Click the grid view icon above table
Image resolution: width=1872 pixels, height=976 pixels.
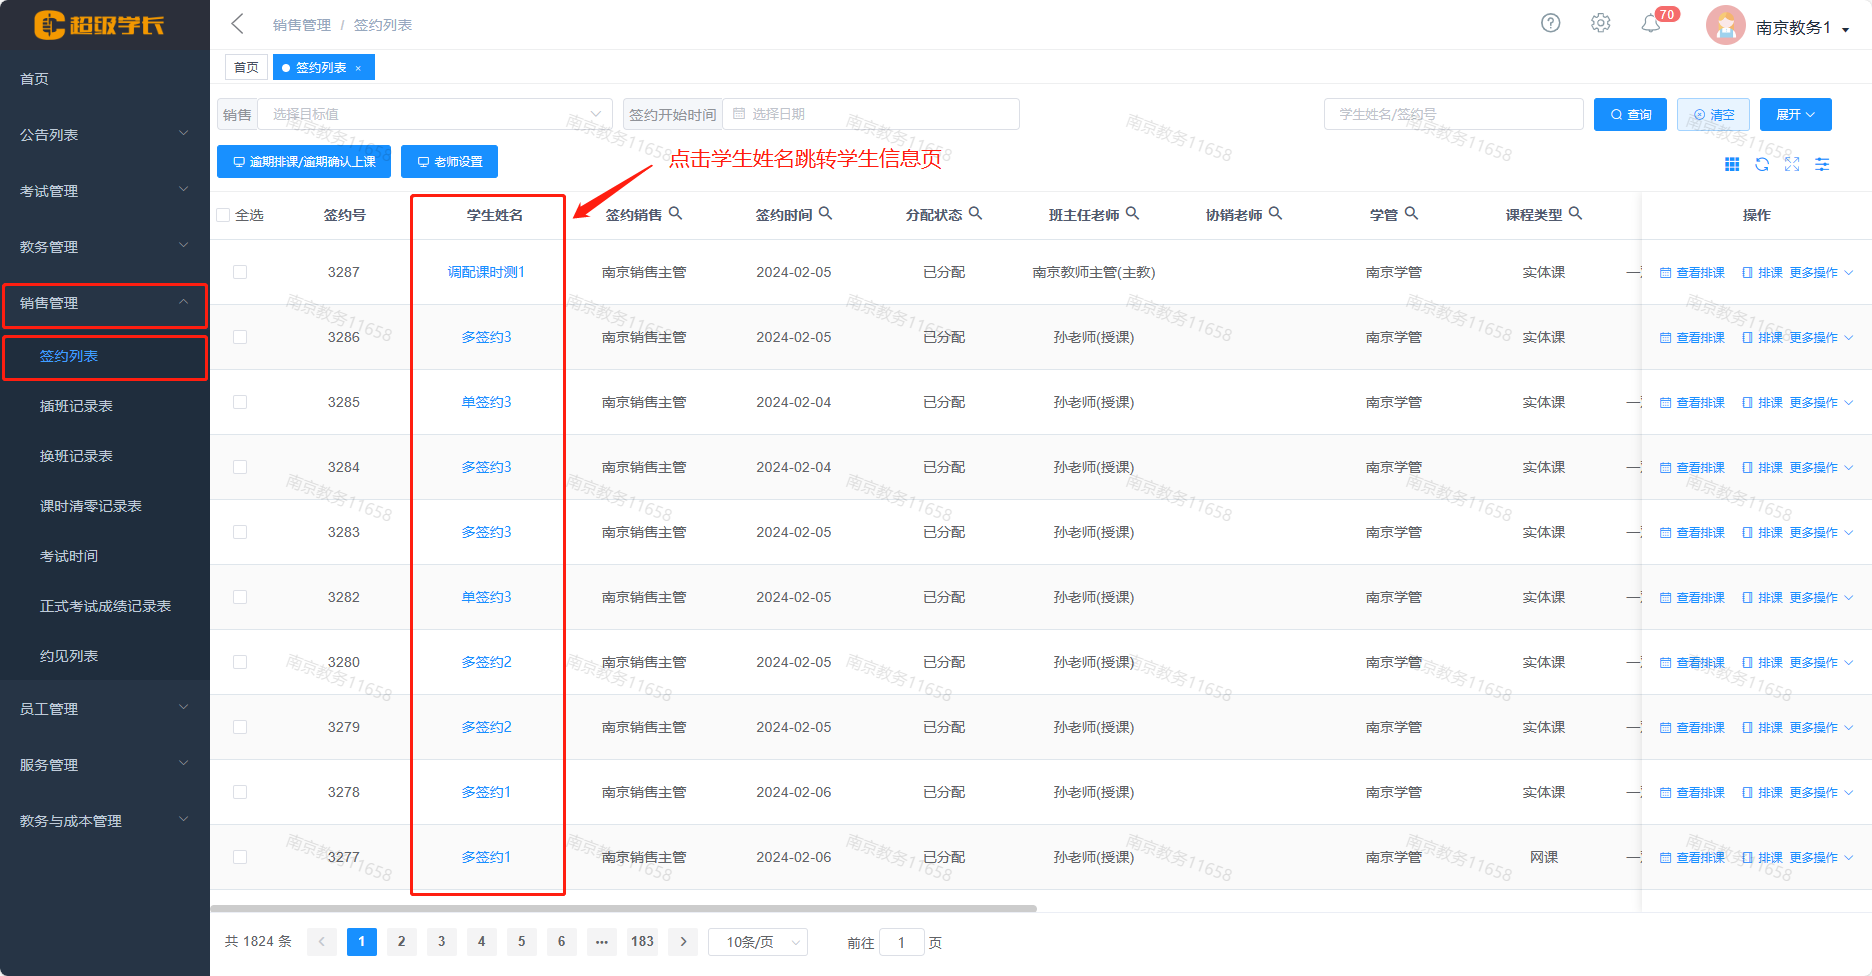(x=1732, y=164)
